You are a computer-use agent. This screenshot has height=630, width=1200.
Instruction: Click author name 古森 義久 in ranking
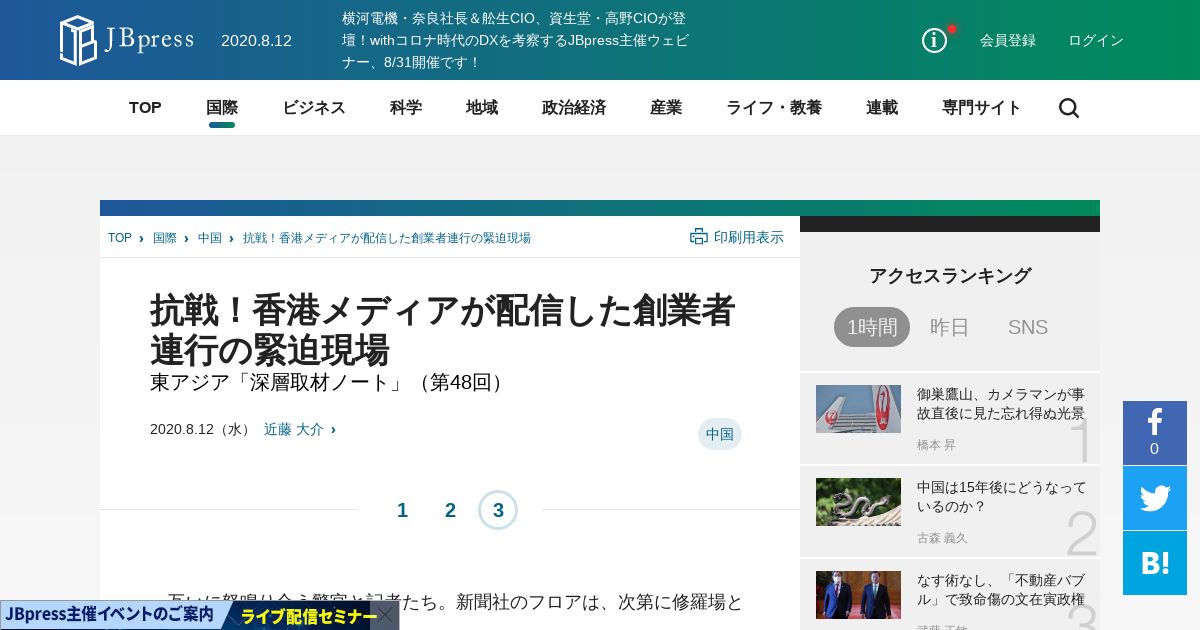(x=942, y=538)
